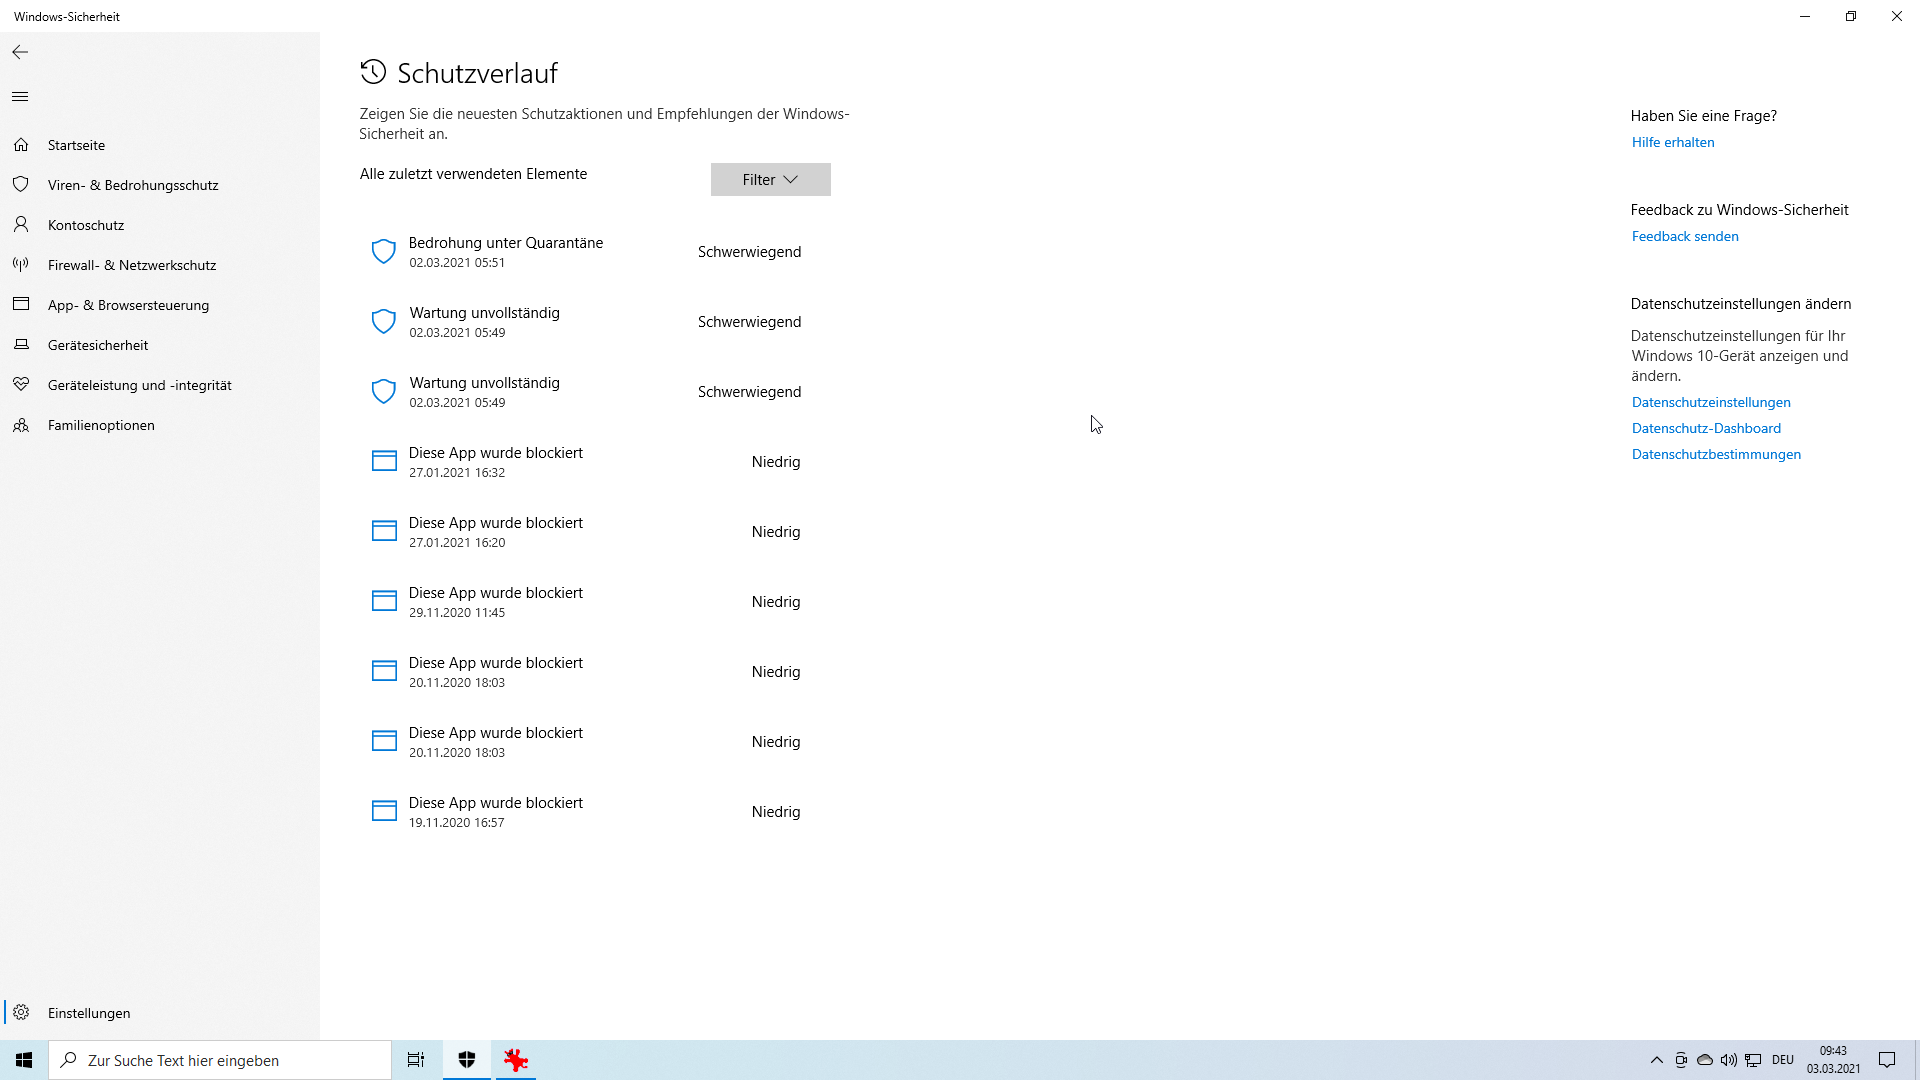The image size is (1920, 1080).
Task: Open Gerätesicherheit laptop icon
Action: (21, 345)
